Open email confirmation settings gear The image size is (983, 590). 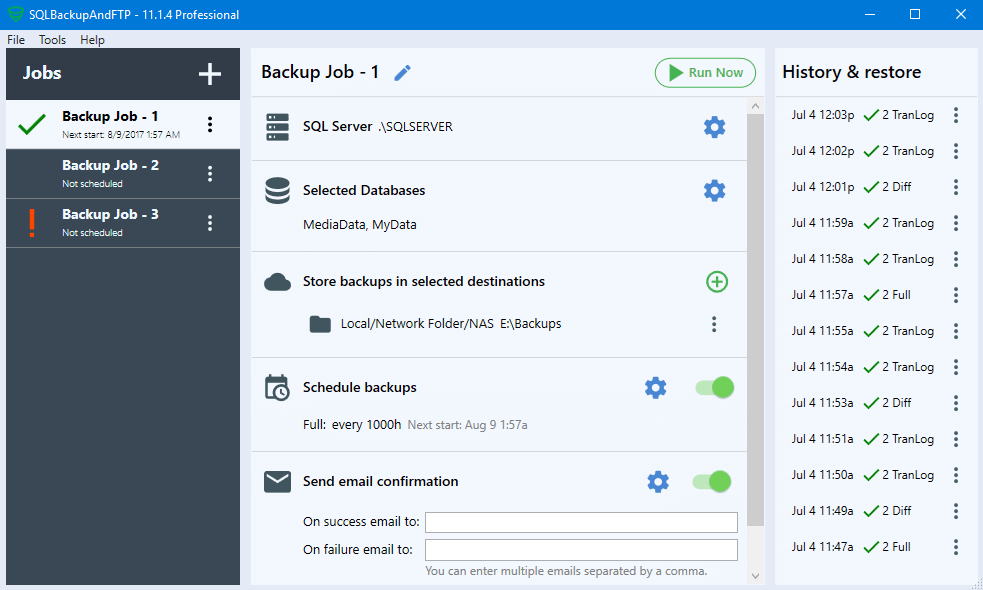pyautogui.click(x=657, y=481)
